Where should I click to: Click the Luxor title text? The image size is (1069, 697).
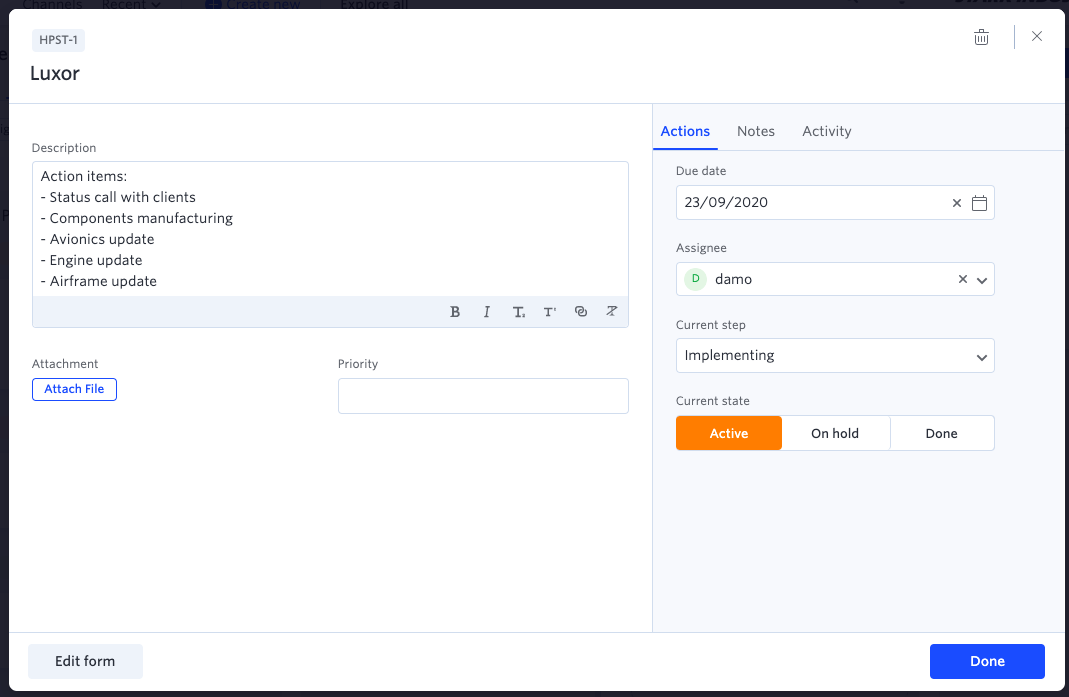click(55, 73)
